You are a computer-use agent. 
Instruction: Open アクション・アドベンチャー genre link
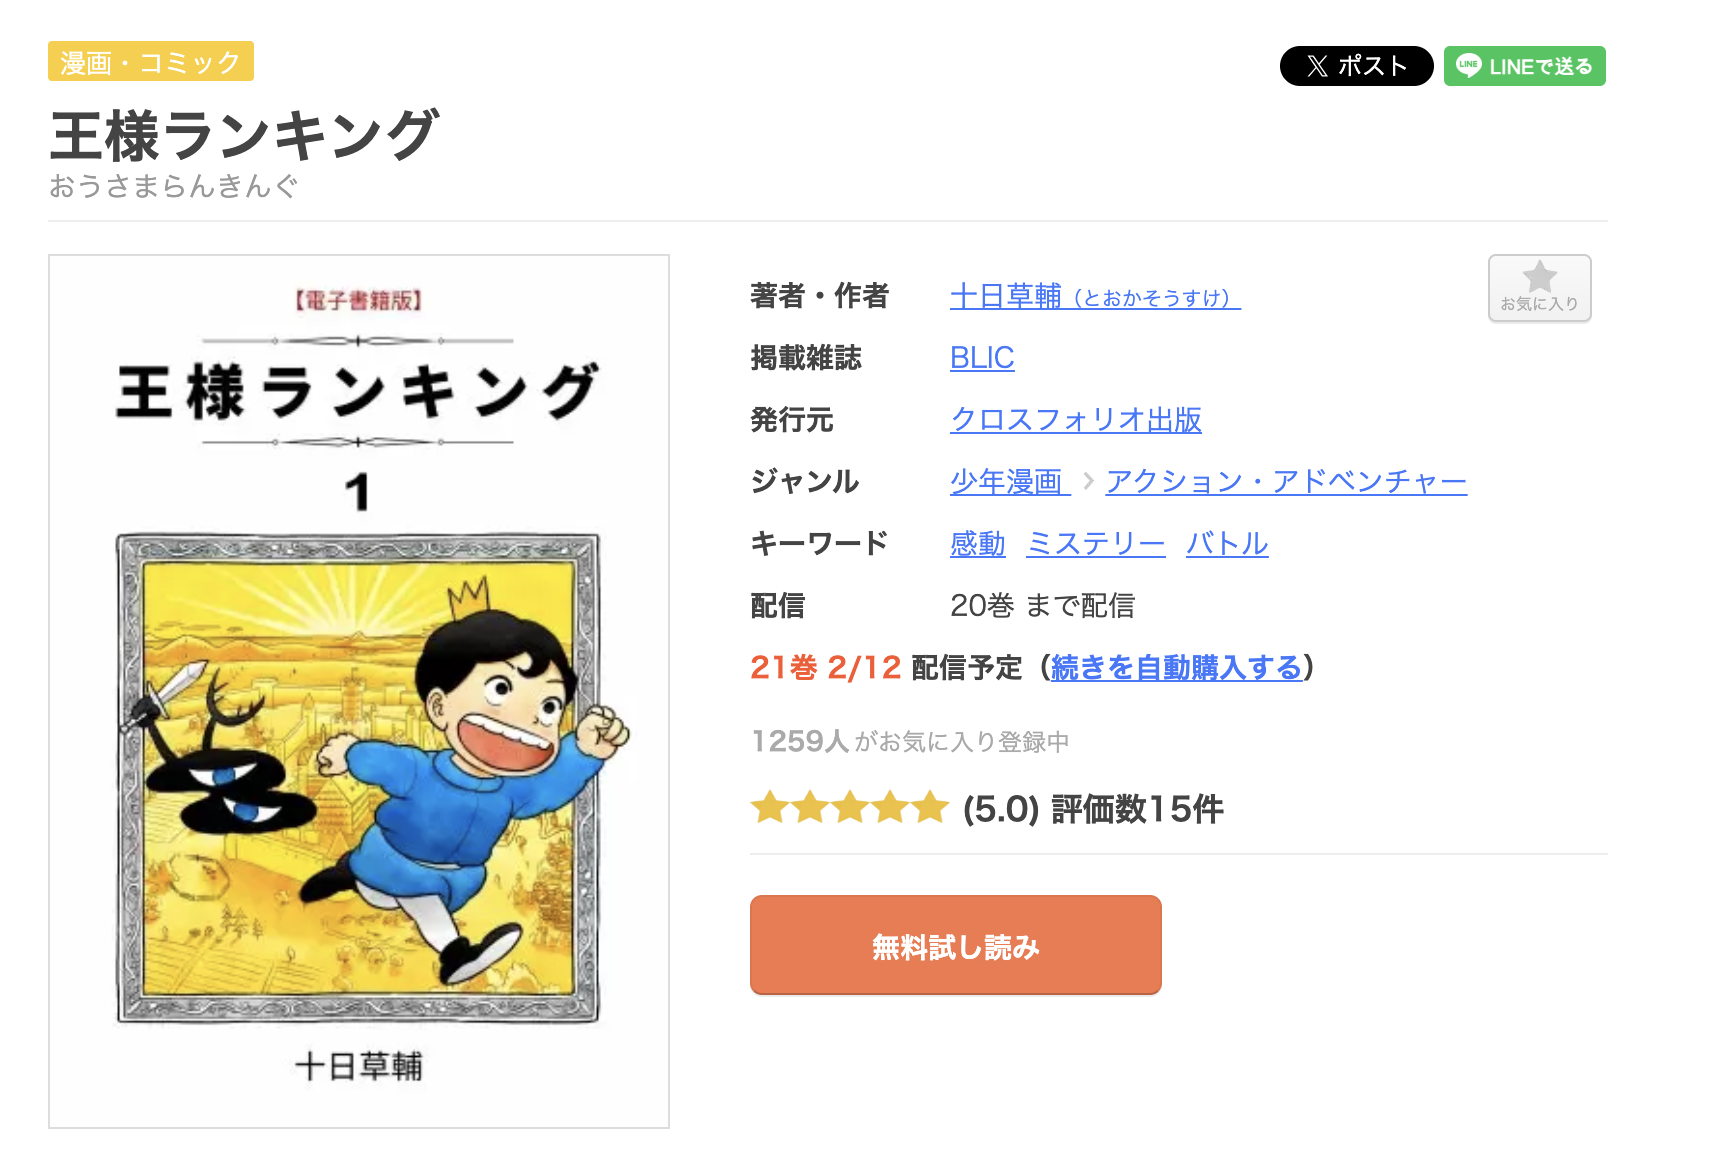pos(1286,482)
